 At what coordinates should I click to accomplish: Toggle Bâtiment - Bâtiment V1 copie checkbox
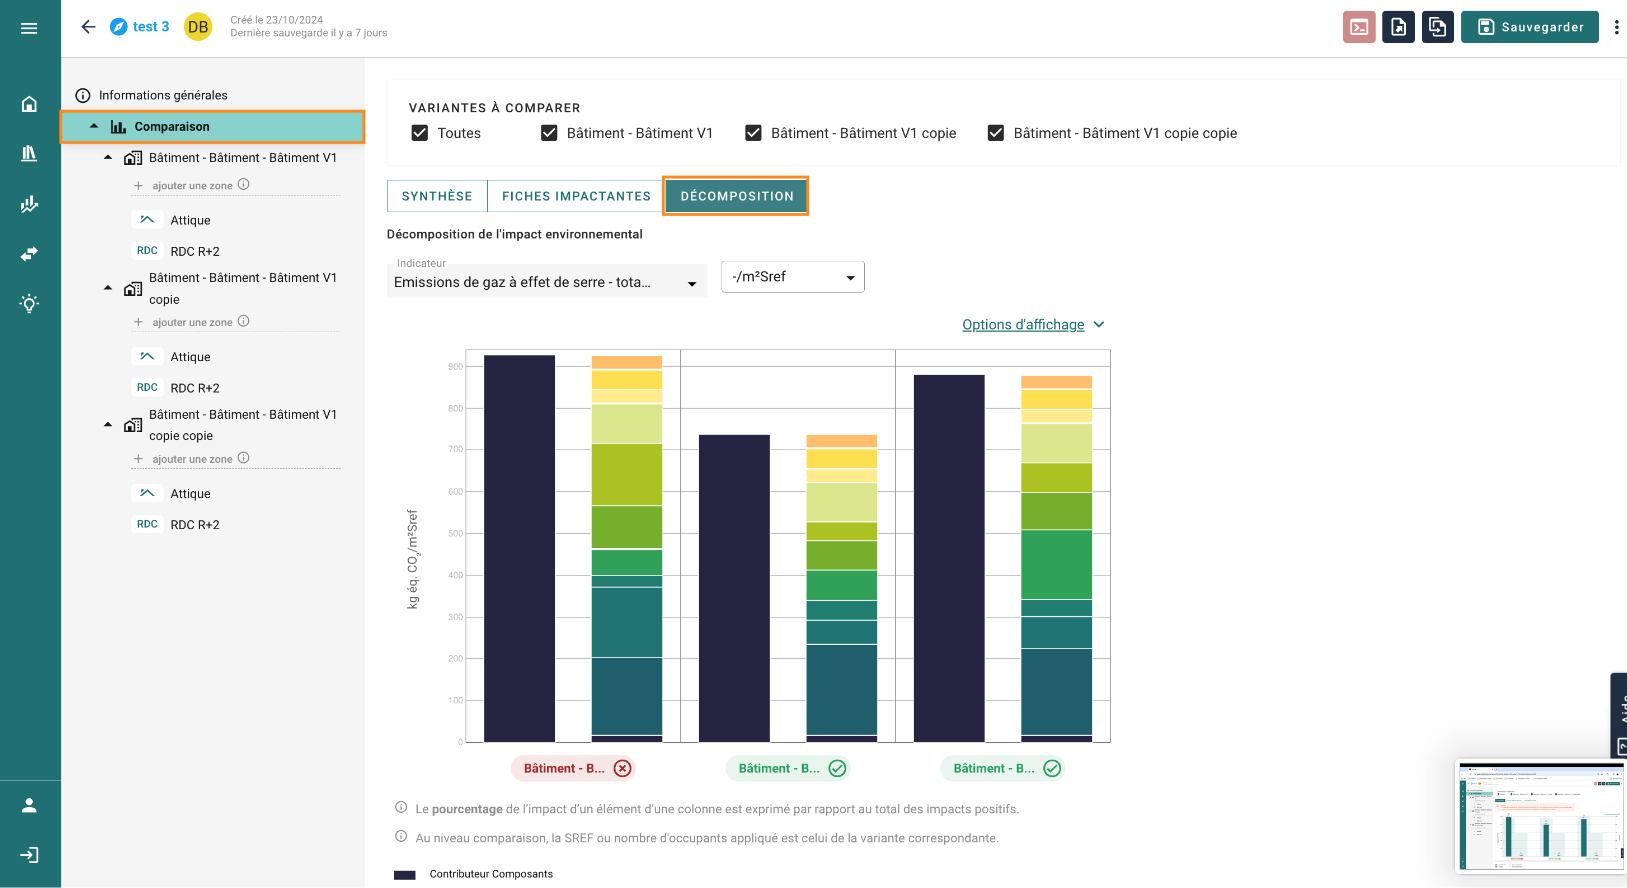point(754,133)
